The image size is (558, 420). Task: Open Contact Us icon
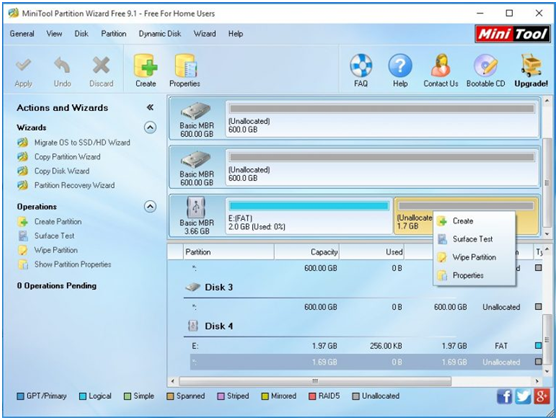point(441,65)
